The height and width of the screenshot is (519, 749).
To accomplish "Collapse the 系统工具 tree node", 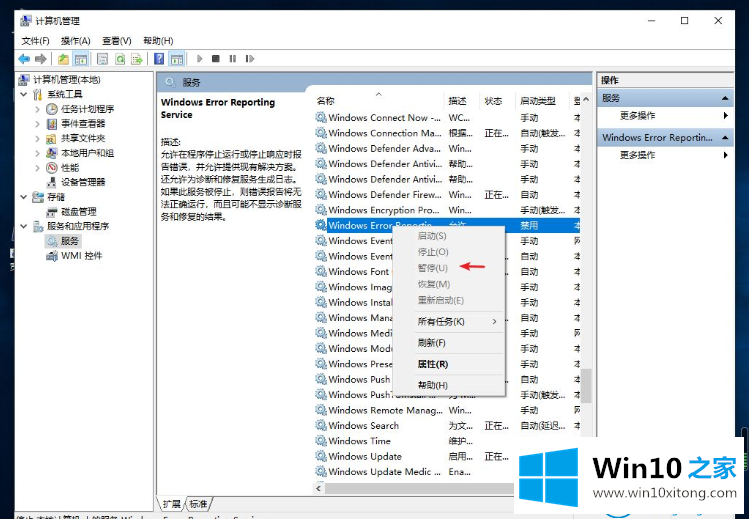I will click(23, 94).
